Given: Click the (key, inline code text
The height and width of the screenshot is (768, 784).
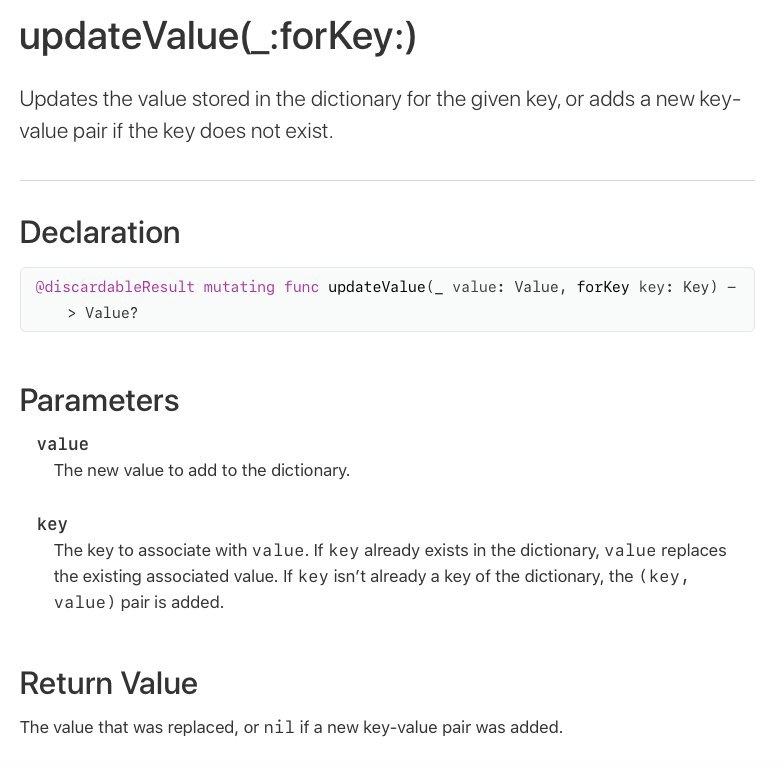Looking at the screenshot, I should [664, 577].
